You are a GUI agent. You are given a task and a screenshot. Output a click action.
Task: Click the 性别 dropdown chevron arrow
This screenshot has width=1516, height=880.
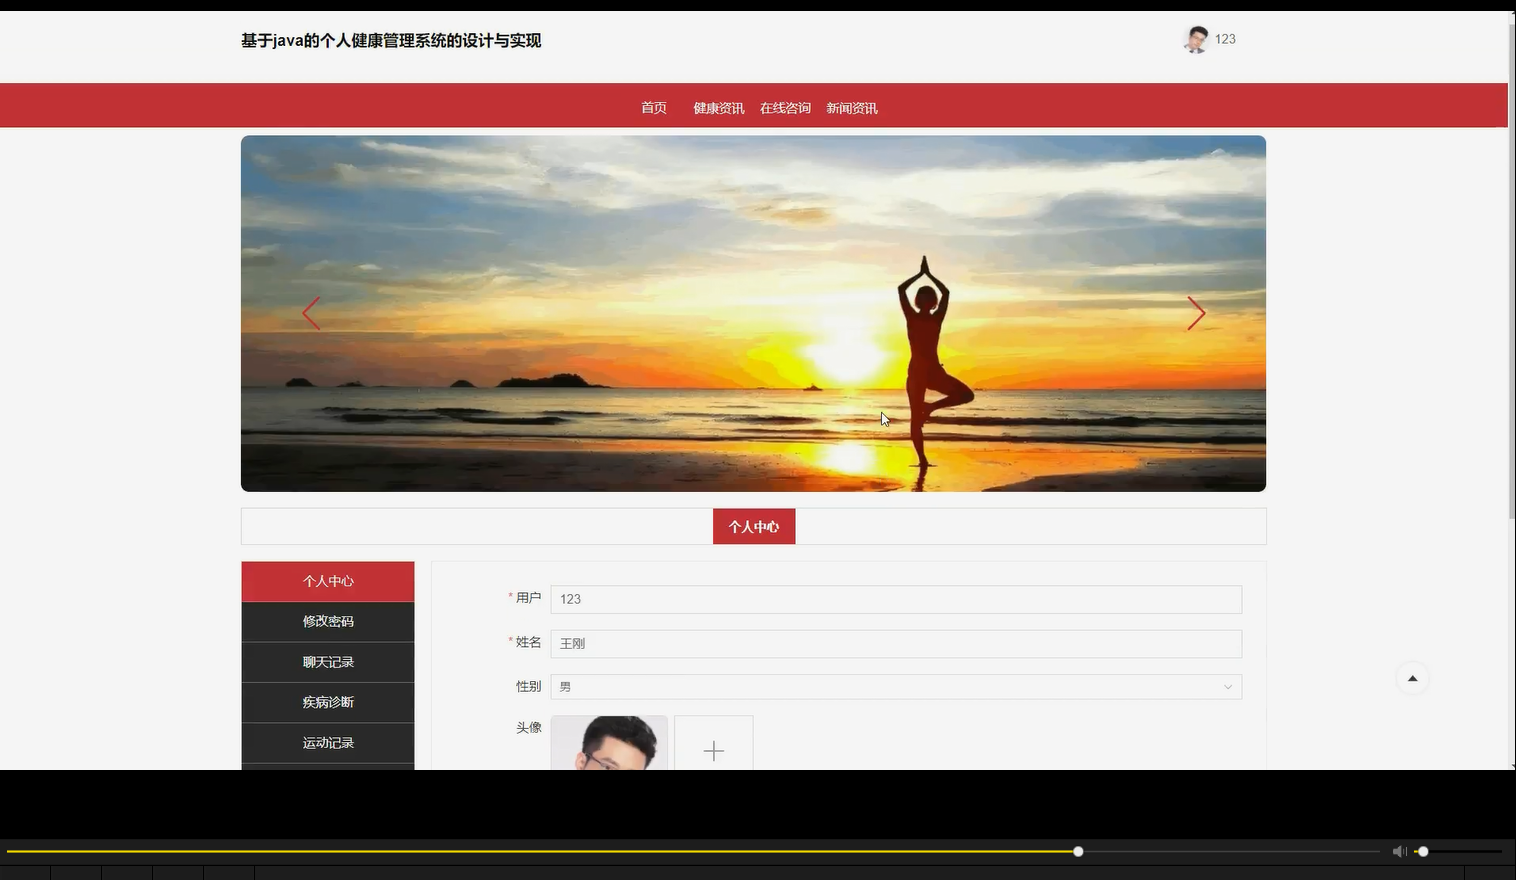pyautogui.click(x=1227, y=687)
